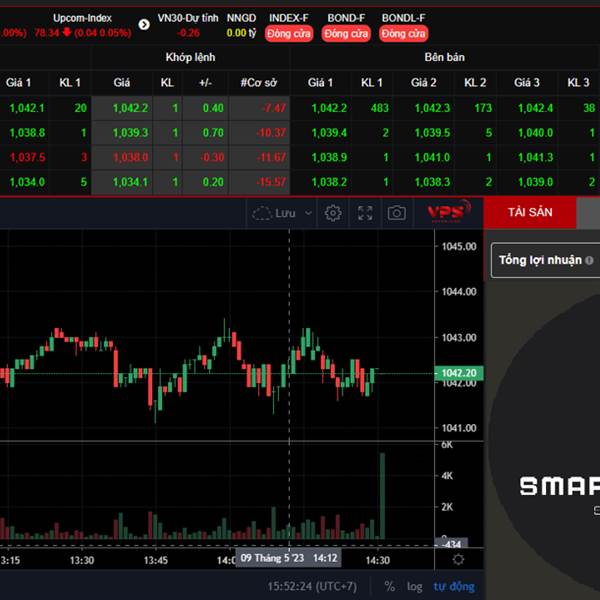Toggle tự động auto scale
This screenshot has width=600, height=600.
tap(454, 586)
